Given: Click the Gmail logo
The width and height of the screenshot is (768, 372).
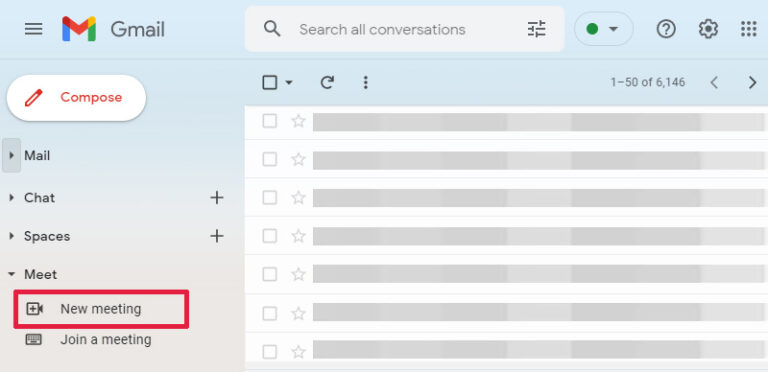Looking at the screenshot, I should [113, 29].
